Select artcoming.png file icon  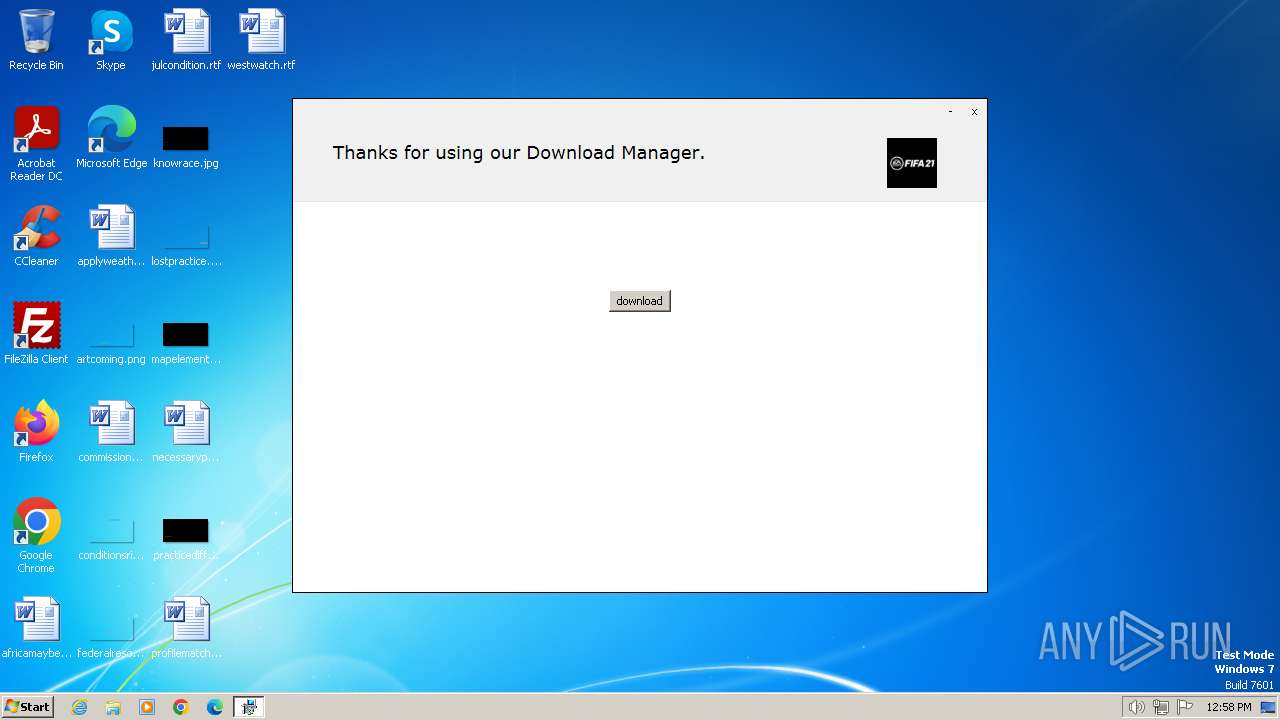[111, 342]
